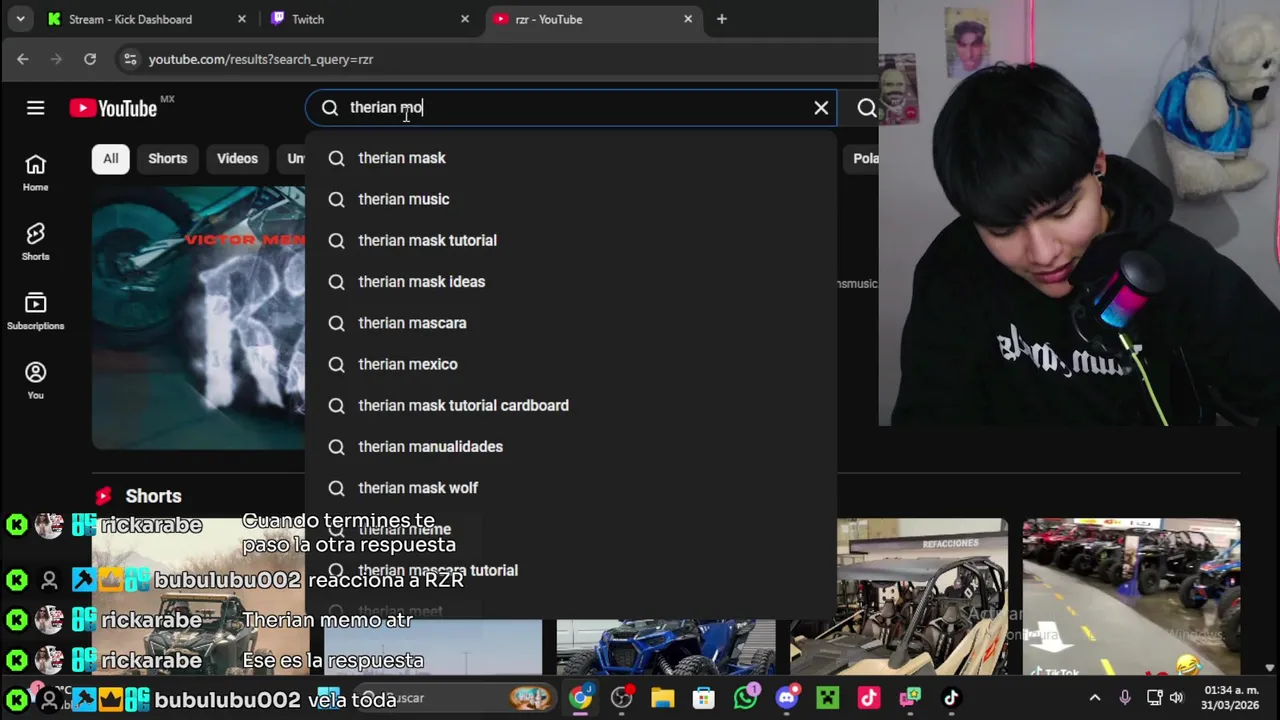Screen dimensions: 1280x720
Task: Choose suggestion 'therian mask ideas'
Action: pos(571,282)
